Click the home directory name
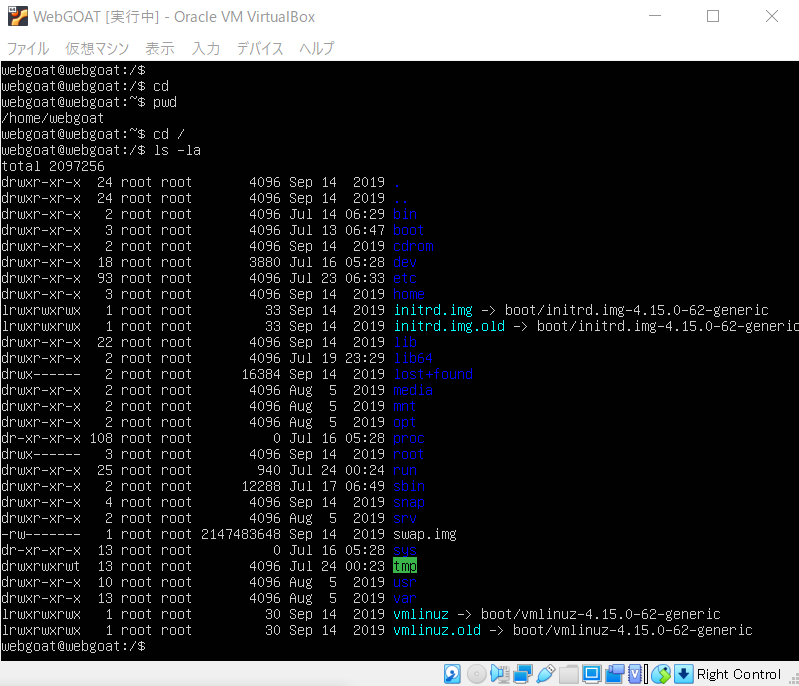799x686 pixels. 409,294
